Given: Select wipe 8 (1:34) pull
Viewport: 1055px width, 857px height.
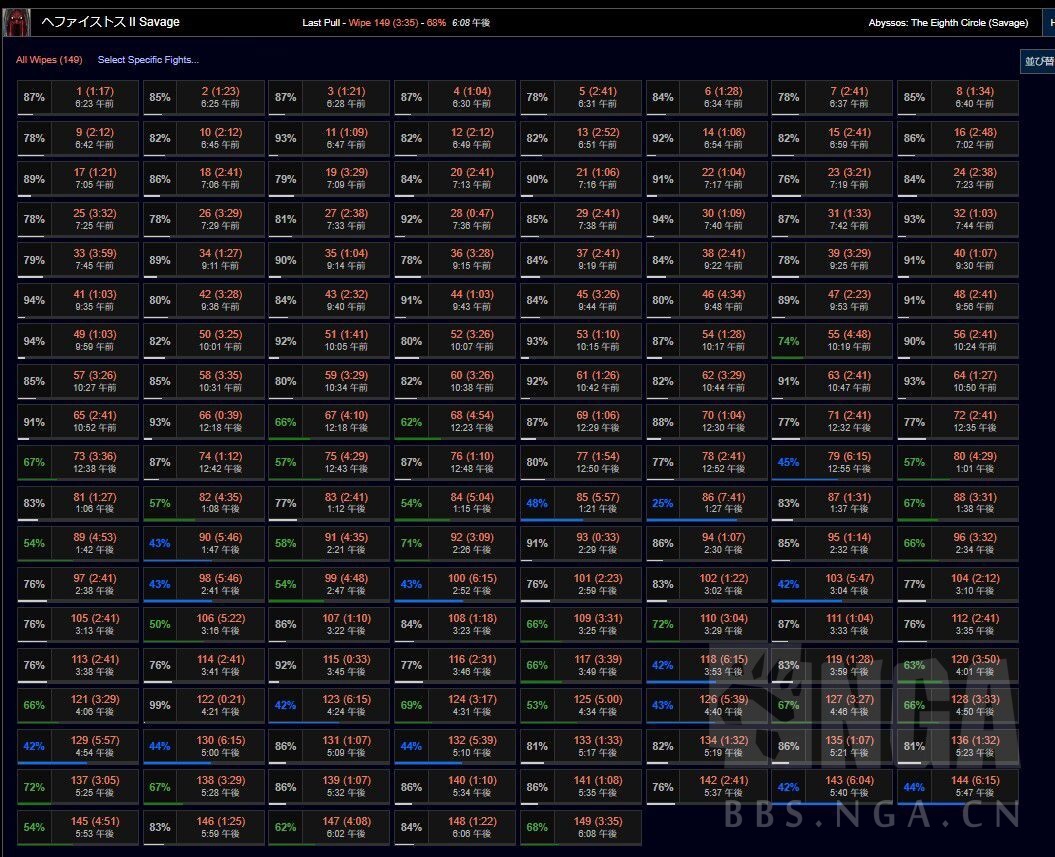Looking at the screenshot, I should point(973,97).
